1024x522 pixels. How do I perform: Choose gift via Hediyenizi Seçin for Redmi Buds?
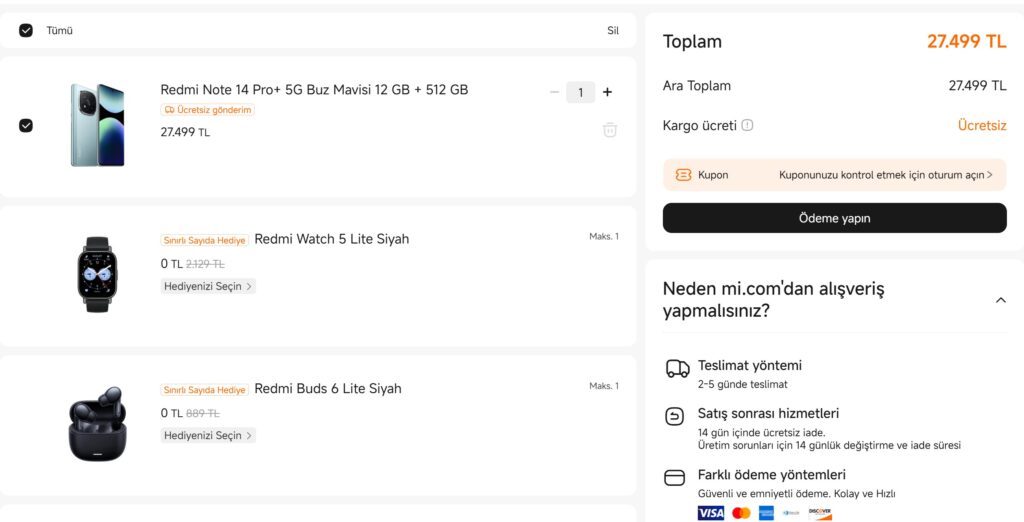208,435
